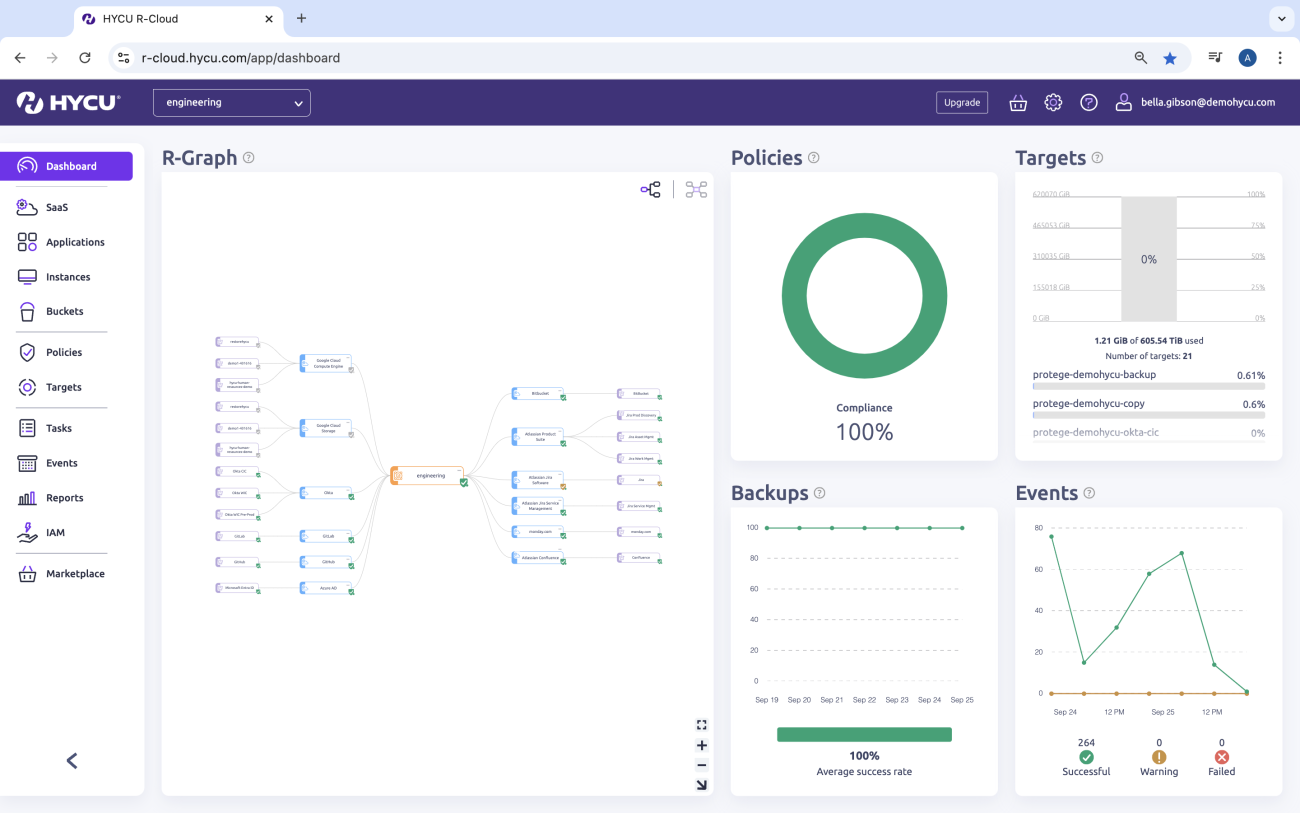
Task: Enter fullscreen mode on the R-Graph
Action: point(701,724)
